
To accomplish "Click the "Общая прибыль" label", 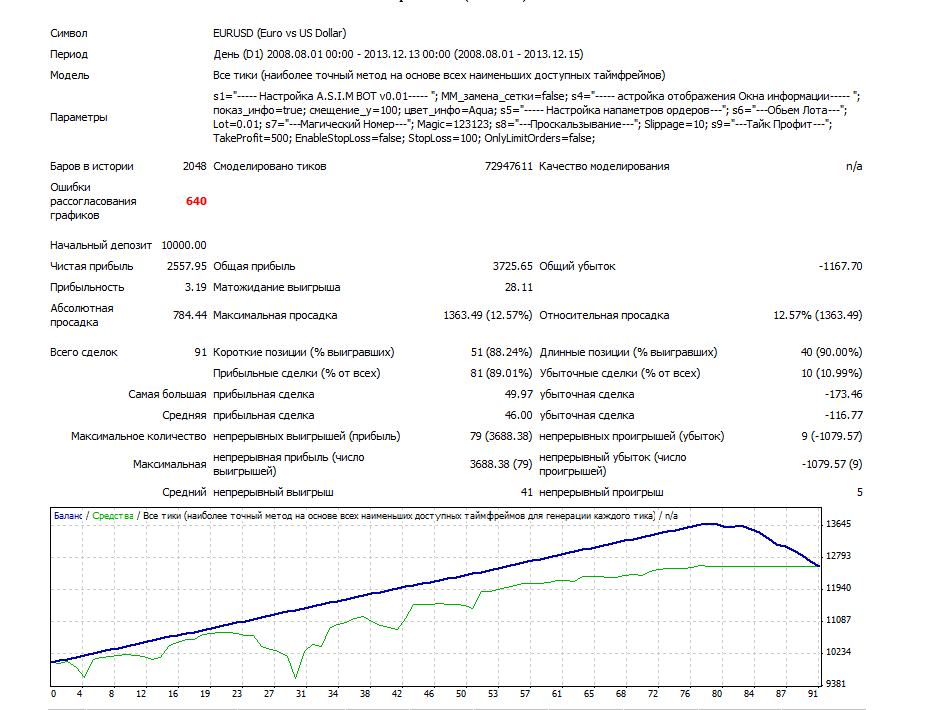I will [254, 266].
